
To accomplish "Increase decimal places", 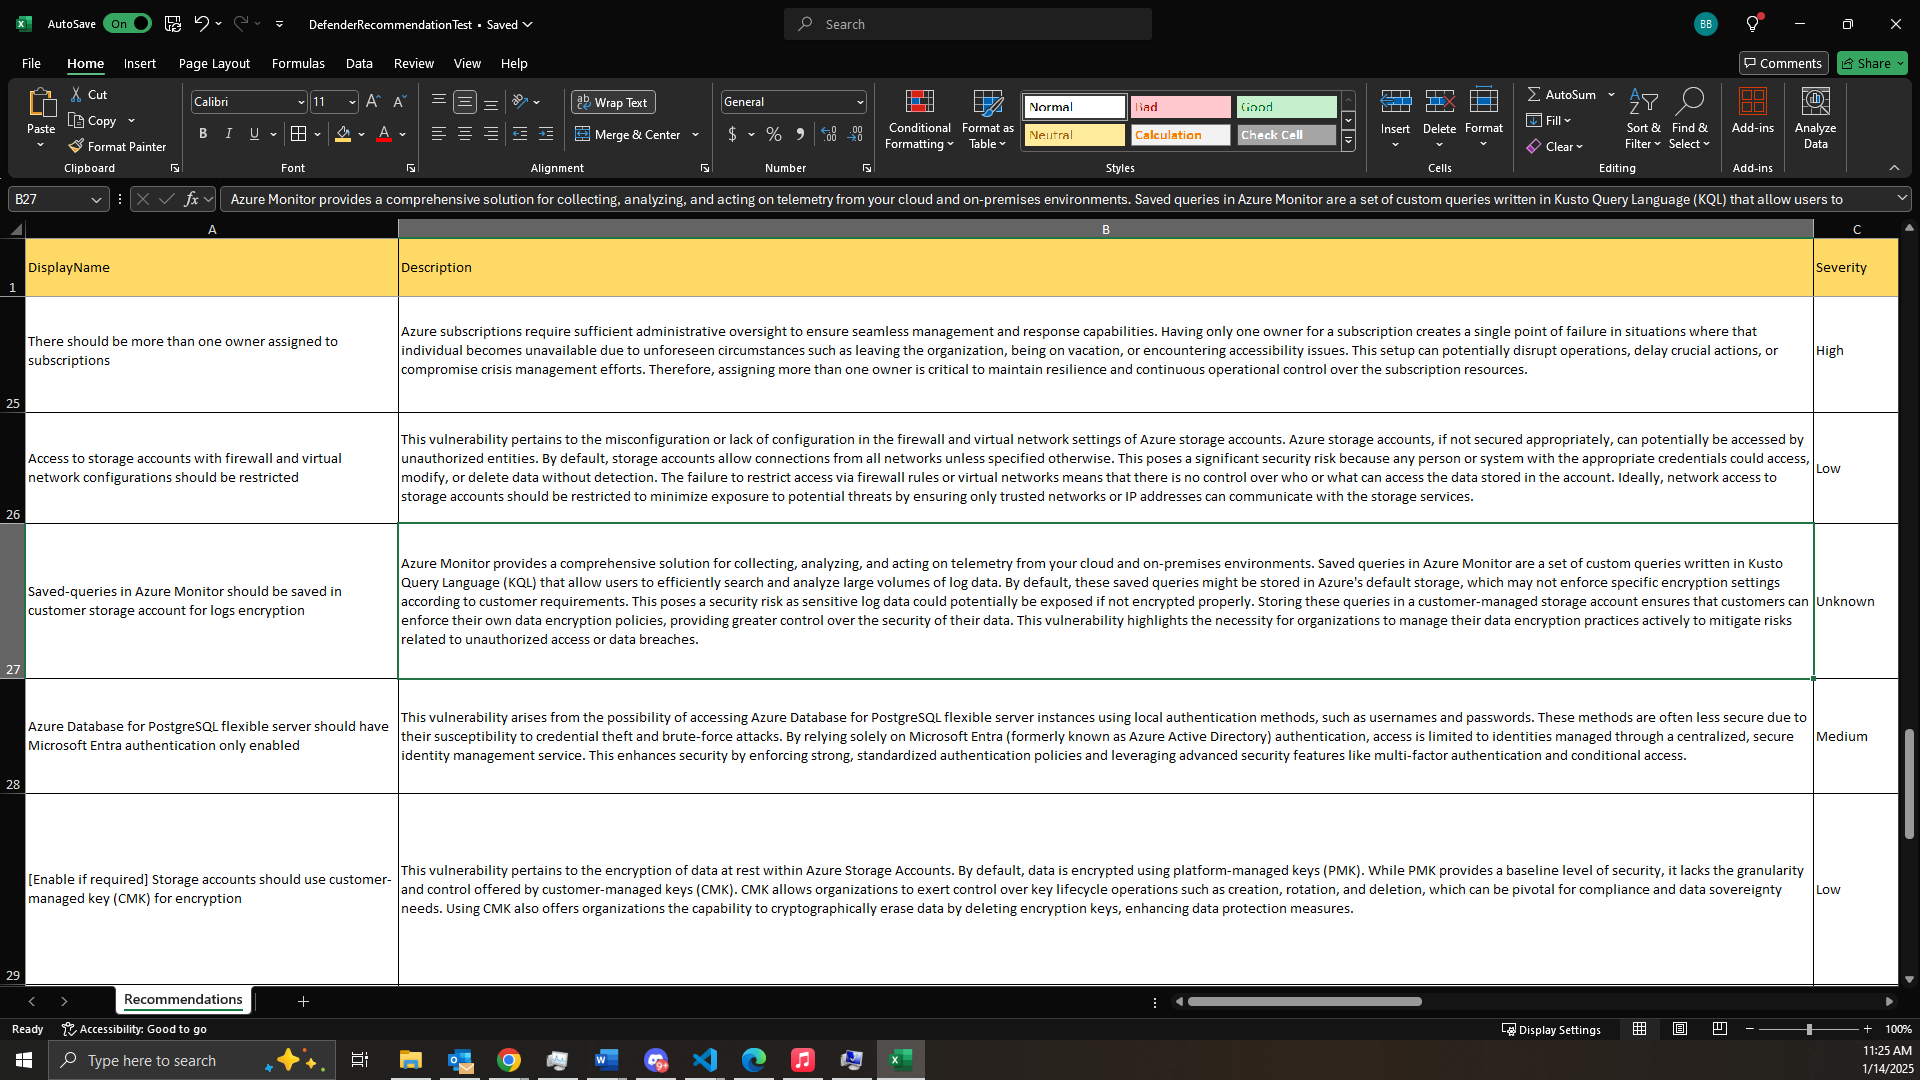I will click(829, 134).
